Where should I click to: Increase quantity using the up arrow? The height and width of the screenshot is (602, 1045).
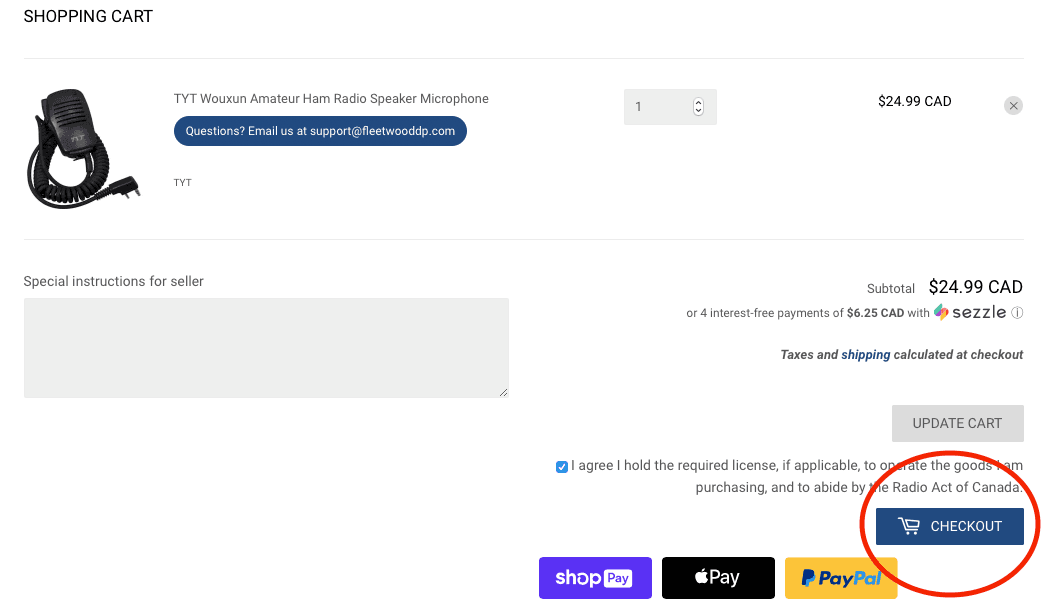coord(698,102)
